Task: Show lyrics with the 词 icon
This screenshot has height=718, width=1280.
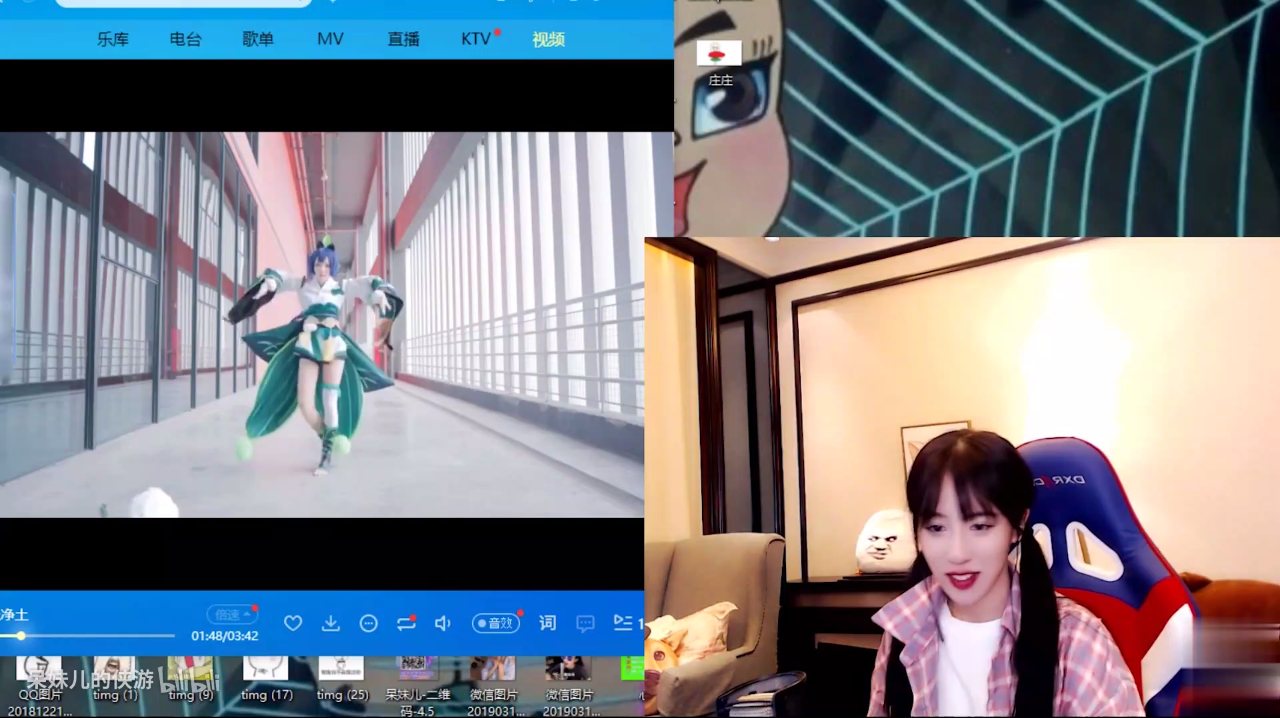Action: (547, 623)
